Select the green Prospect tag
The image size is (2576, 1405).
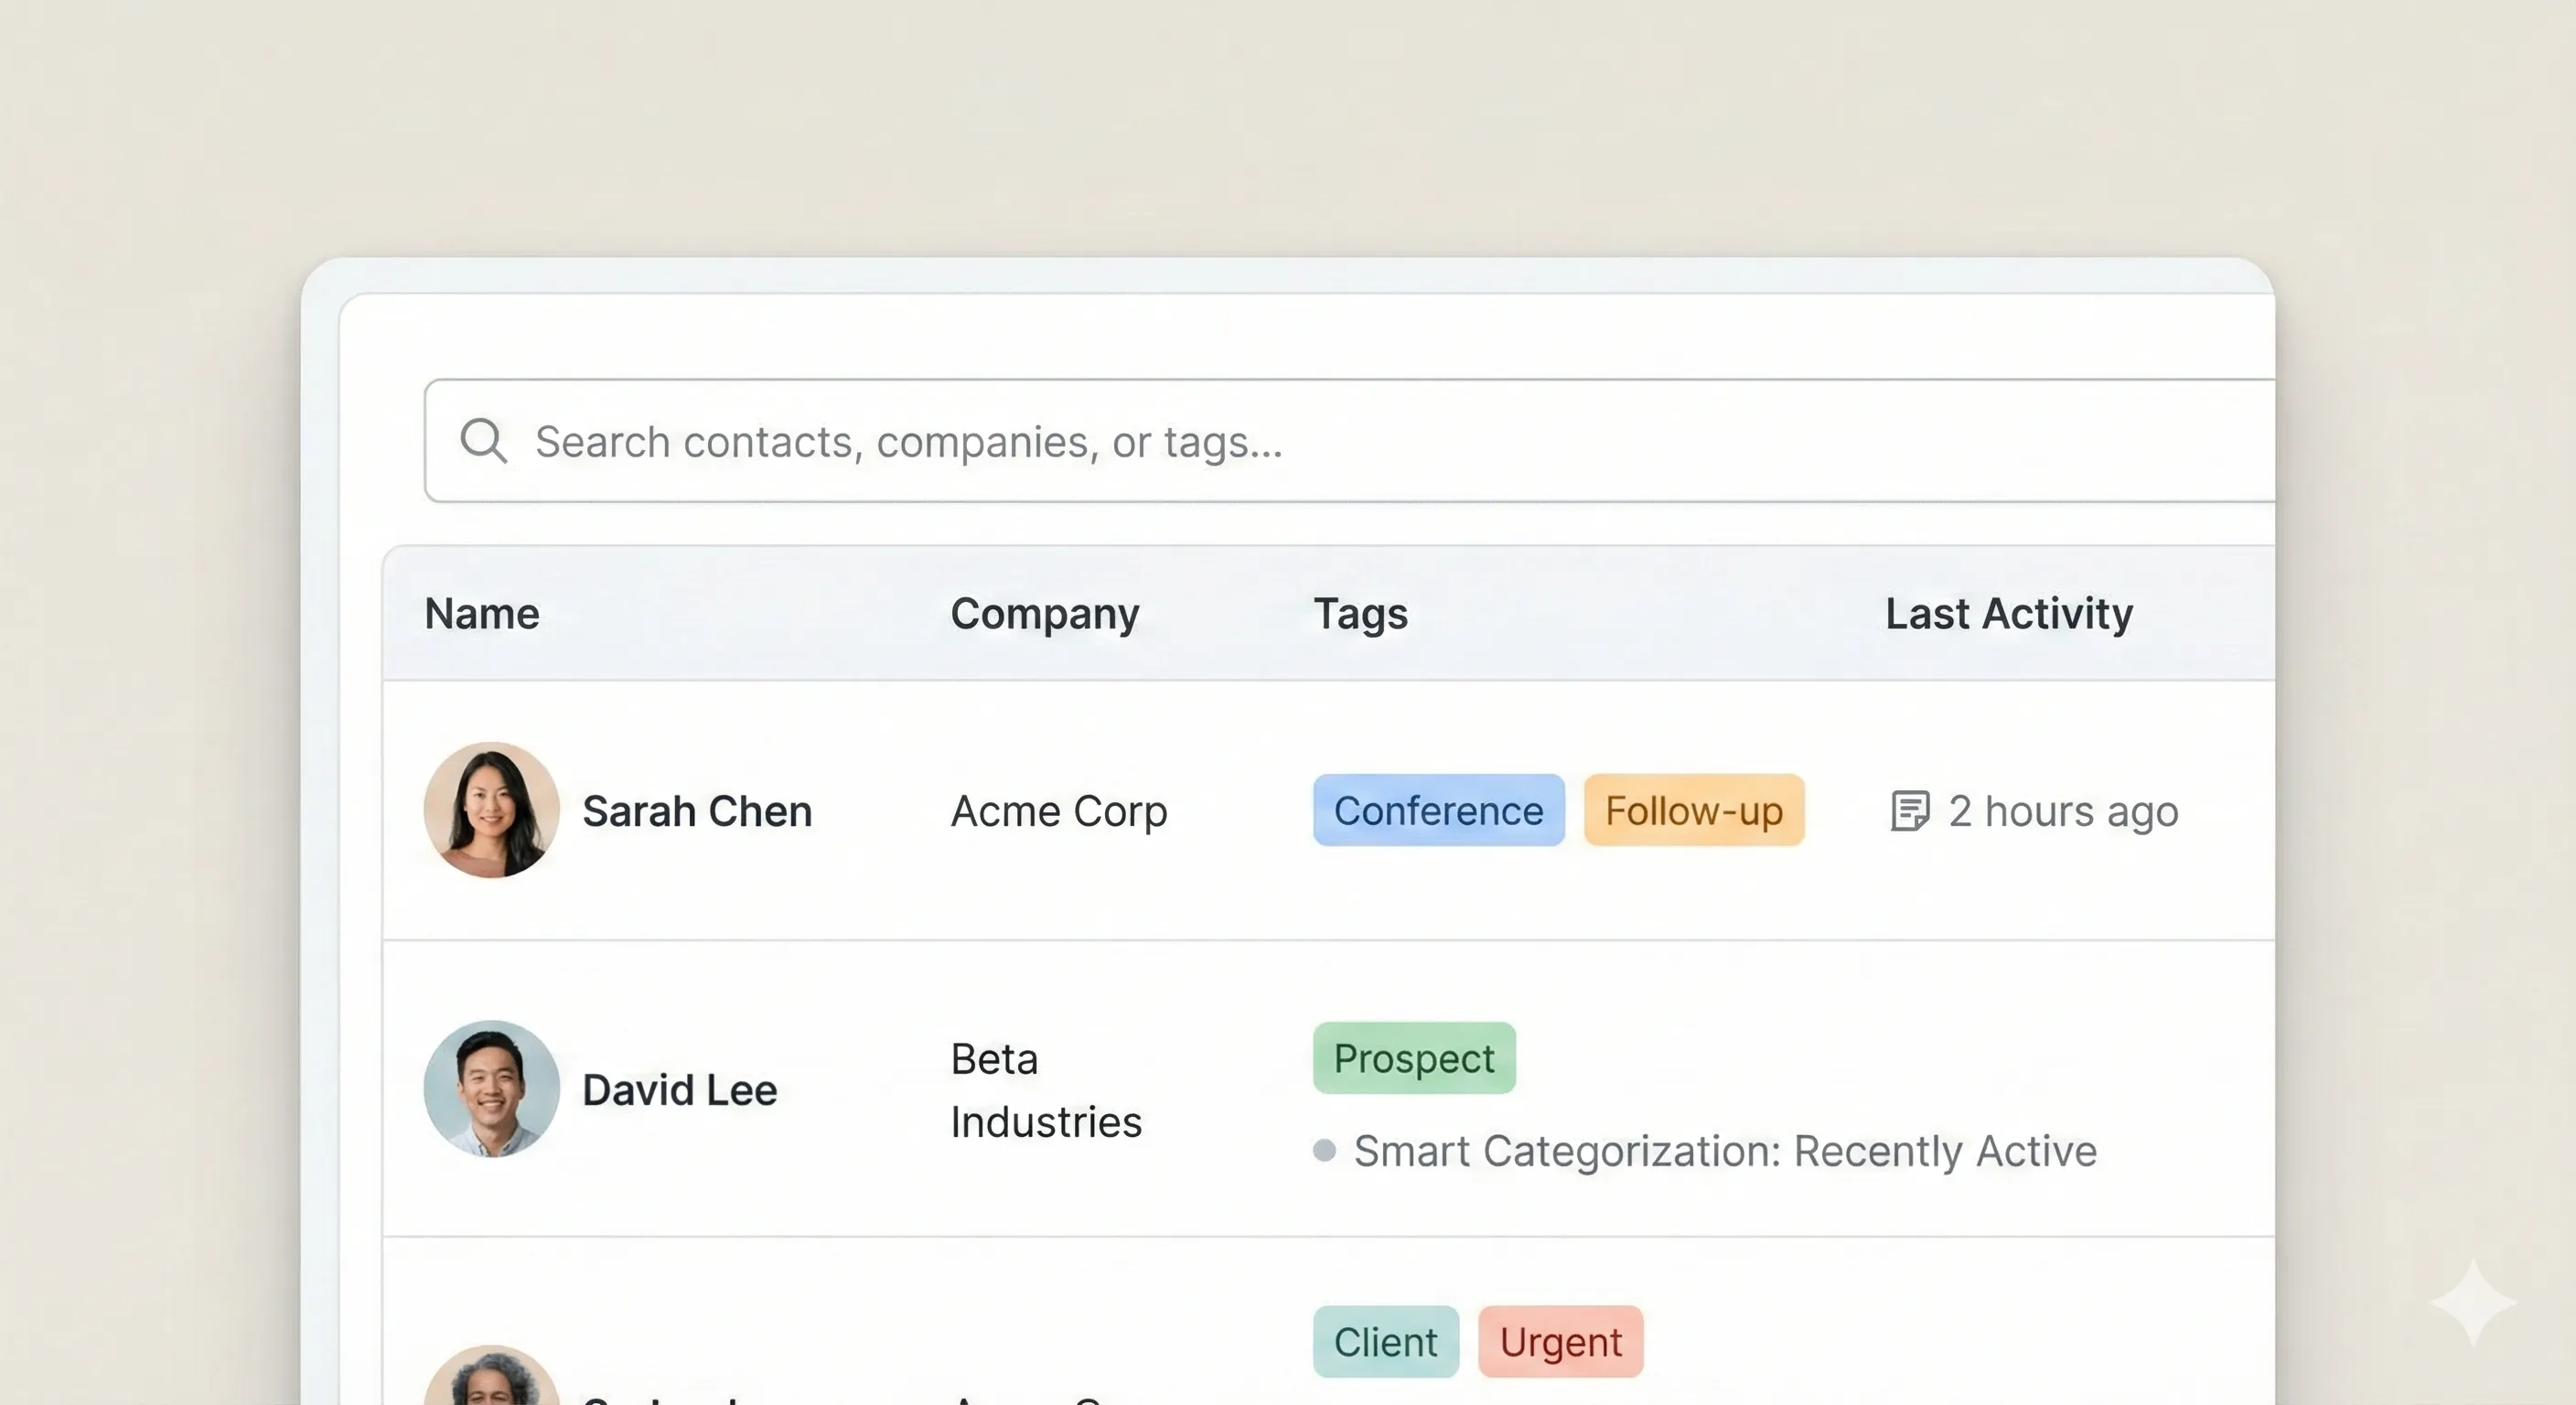click(x=1414, y=1058)
